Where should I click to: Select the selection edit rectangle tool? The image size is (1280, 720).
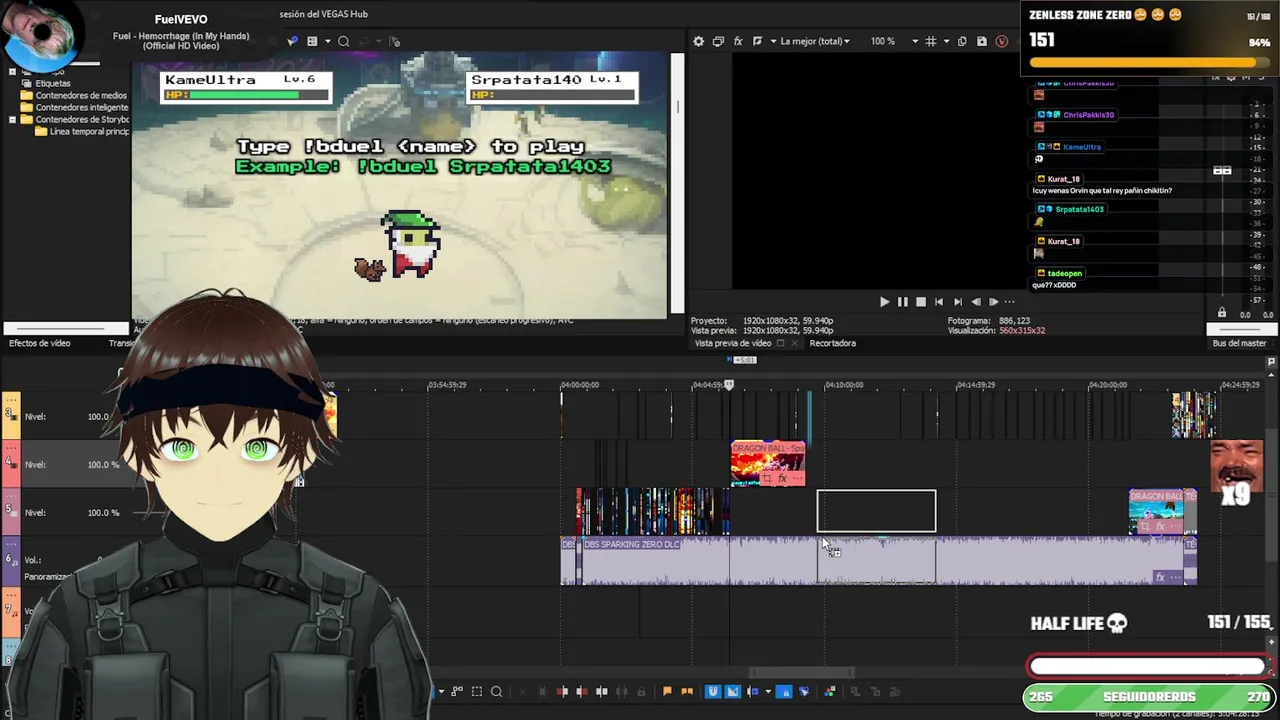pyautogui.click(x=477, y=691)
